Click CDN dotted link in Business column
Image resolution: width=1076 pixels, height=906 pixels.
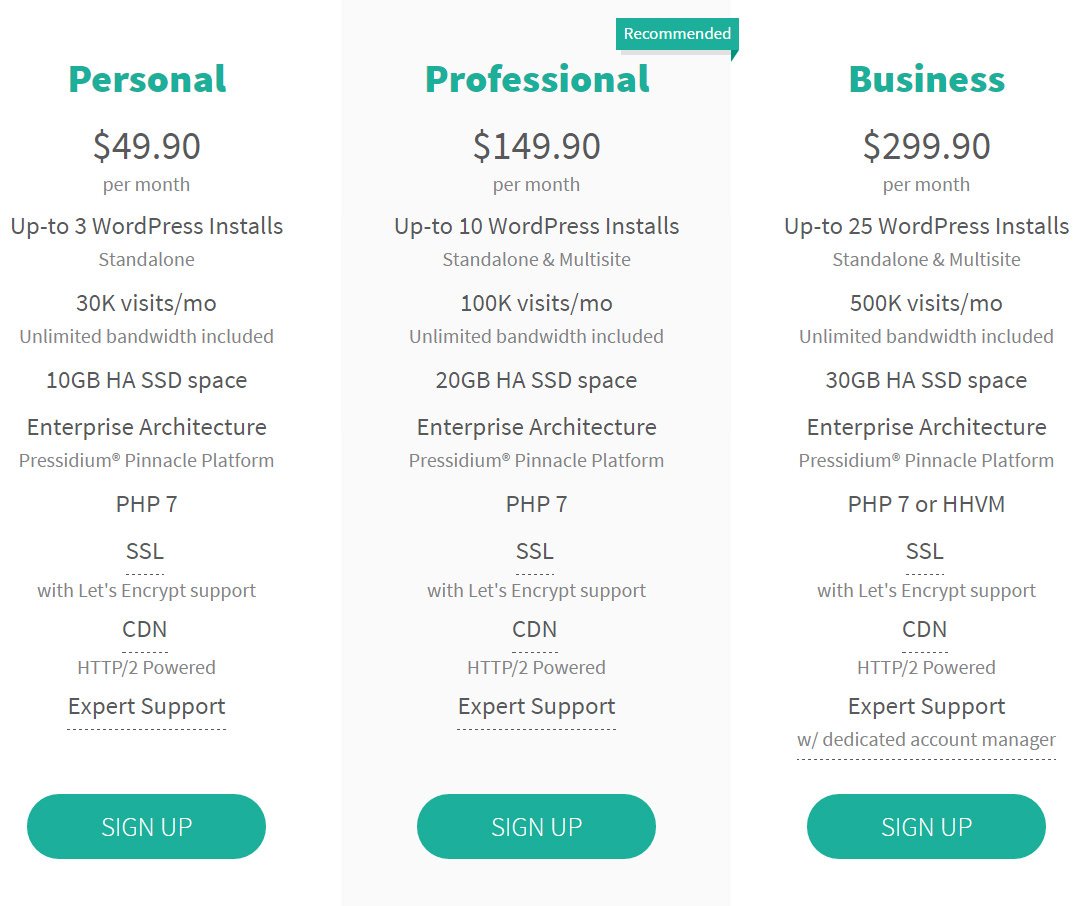[x=924, y=629]
